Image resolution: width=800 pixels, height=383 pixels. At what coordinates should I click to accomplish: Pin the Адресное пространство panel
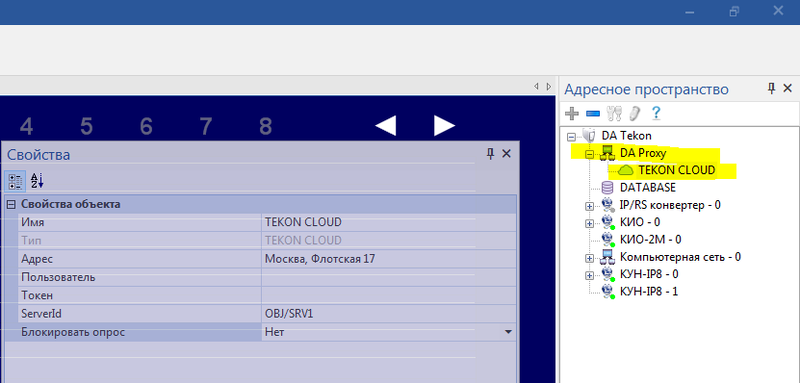click(x=772, y=89)
